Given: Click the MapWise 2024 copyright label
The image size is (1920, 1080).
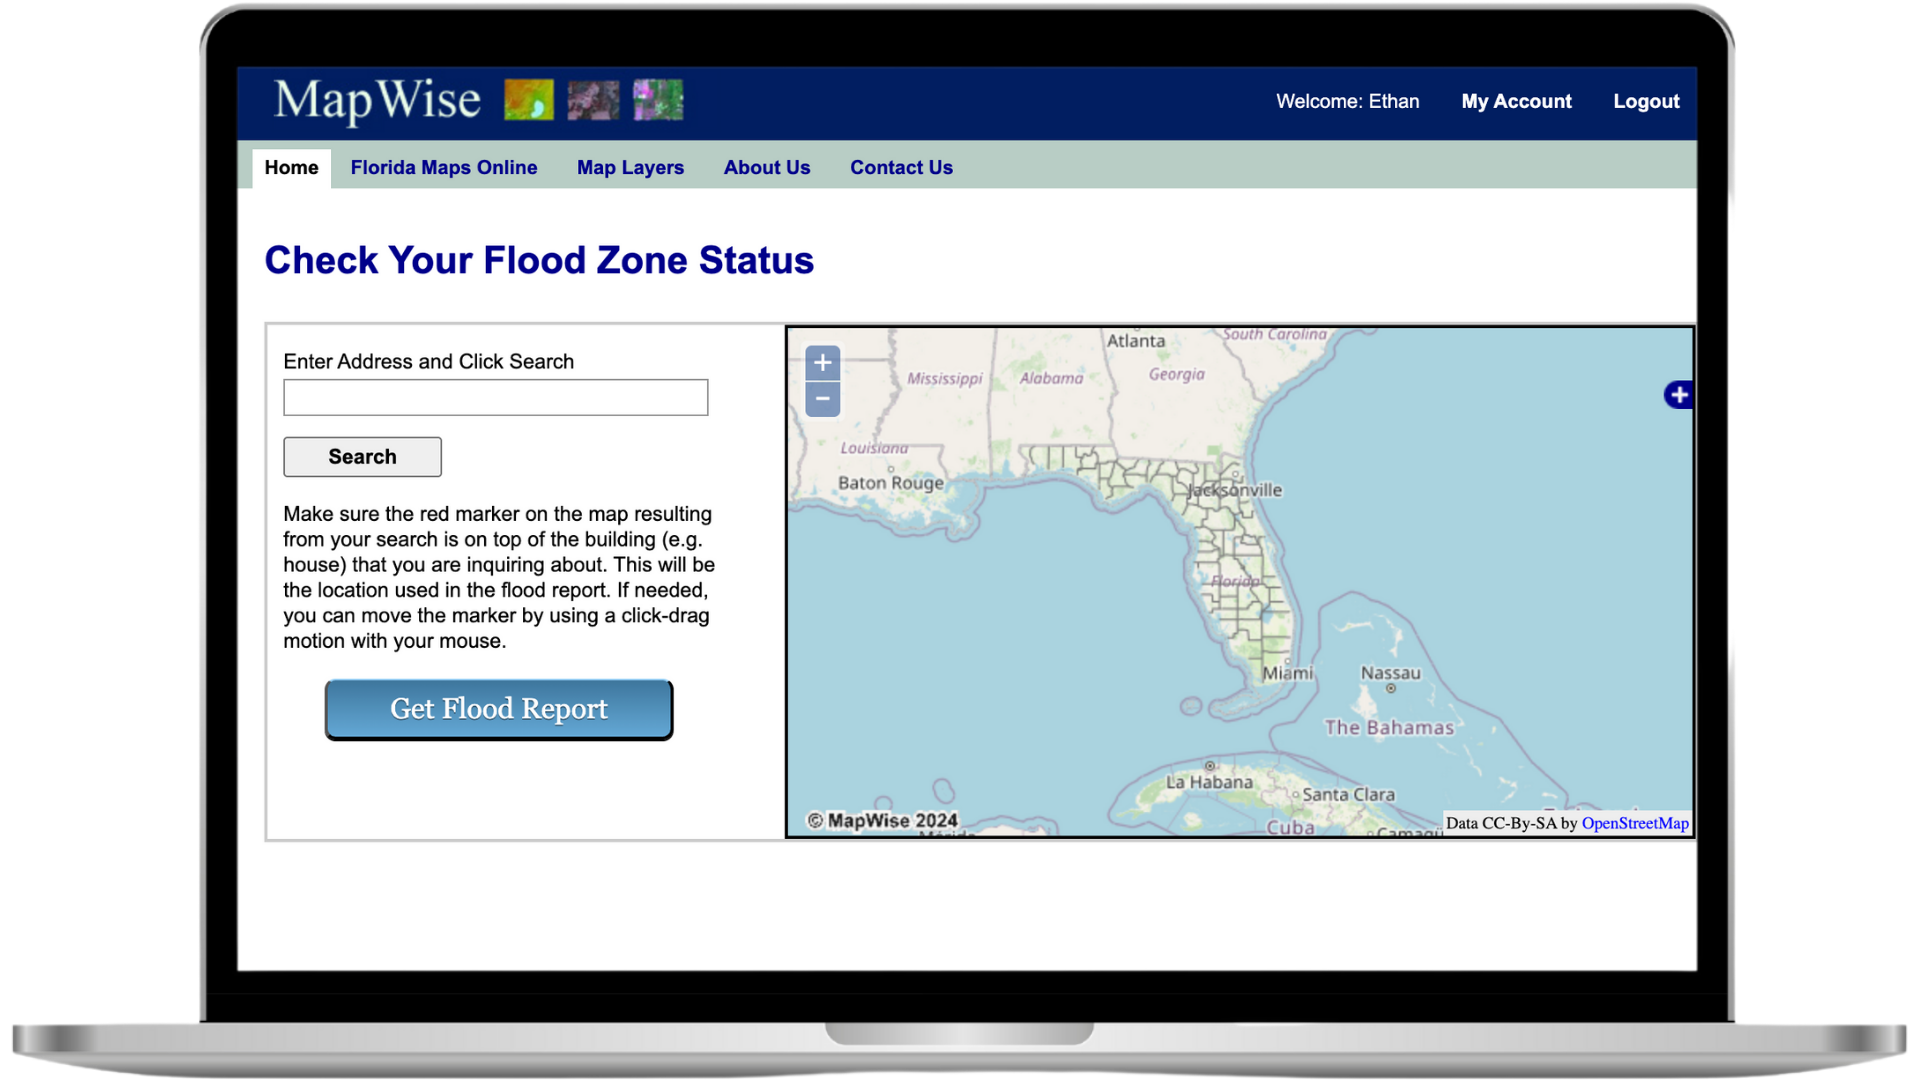Looking at the screenshot, I should (x=882, y=820).
